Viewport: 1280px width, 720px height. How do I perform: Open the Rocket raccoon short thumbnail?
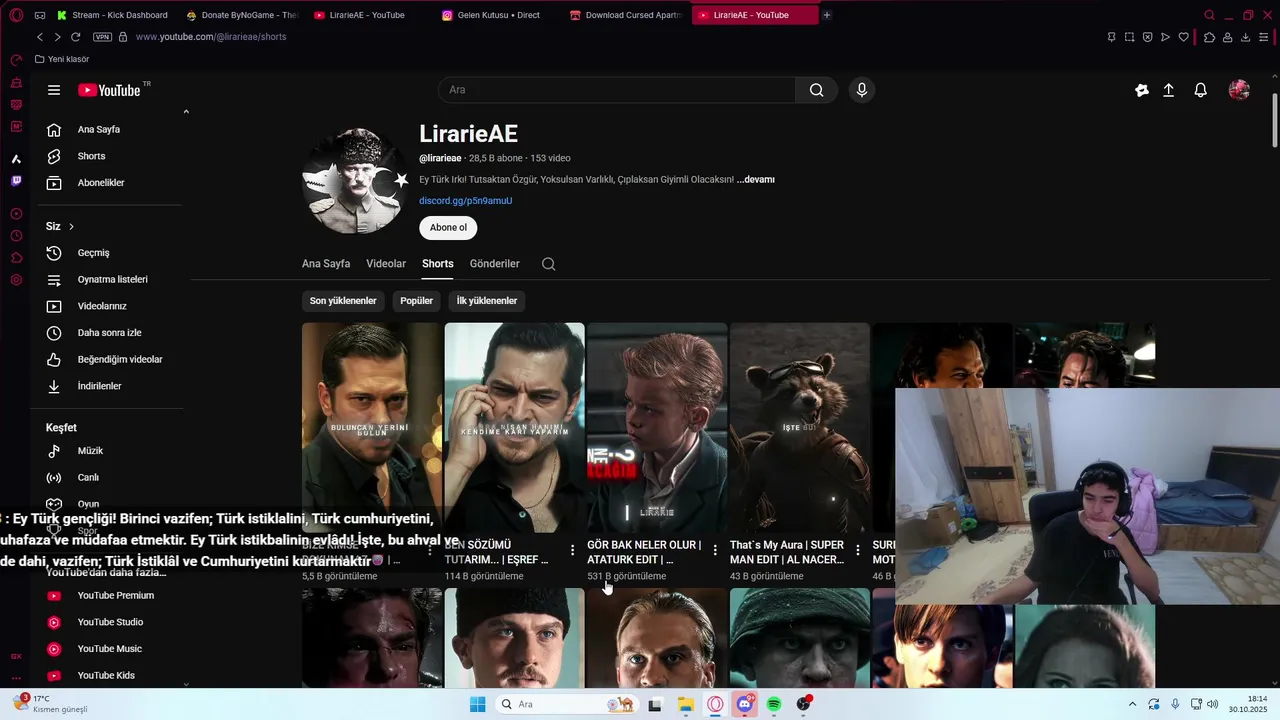click(x=800, y=427)
